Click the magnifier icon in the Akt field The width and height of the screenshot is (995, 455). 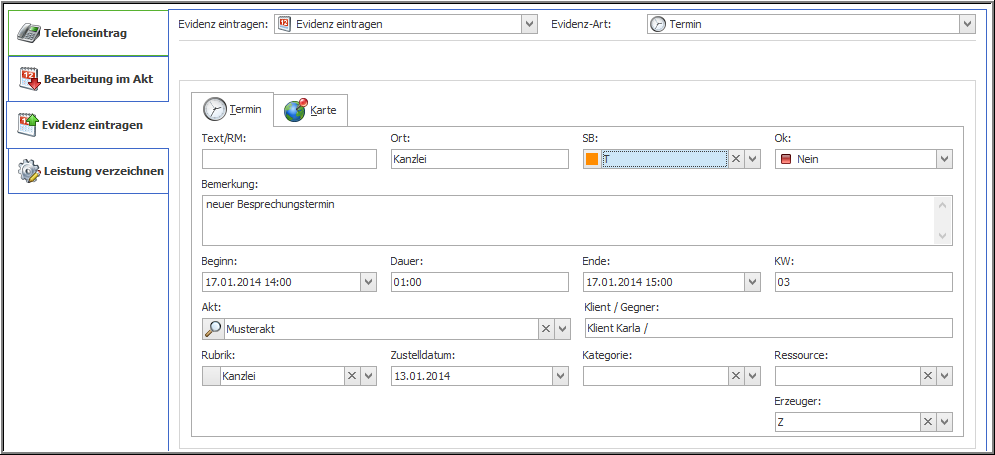point(213,329)
